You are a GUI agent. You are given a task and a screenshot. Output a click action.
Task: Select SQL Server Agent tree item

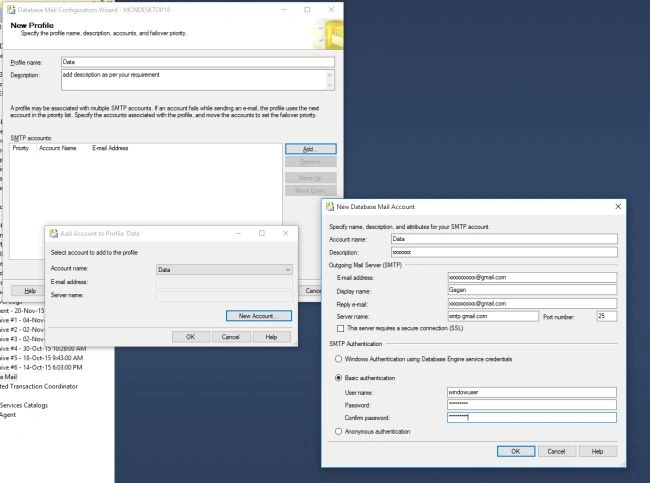(8, 415)
